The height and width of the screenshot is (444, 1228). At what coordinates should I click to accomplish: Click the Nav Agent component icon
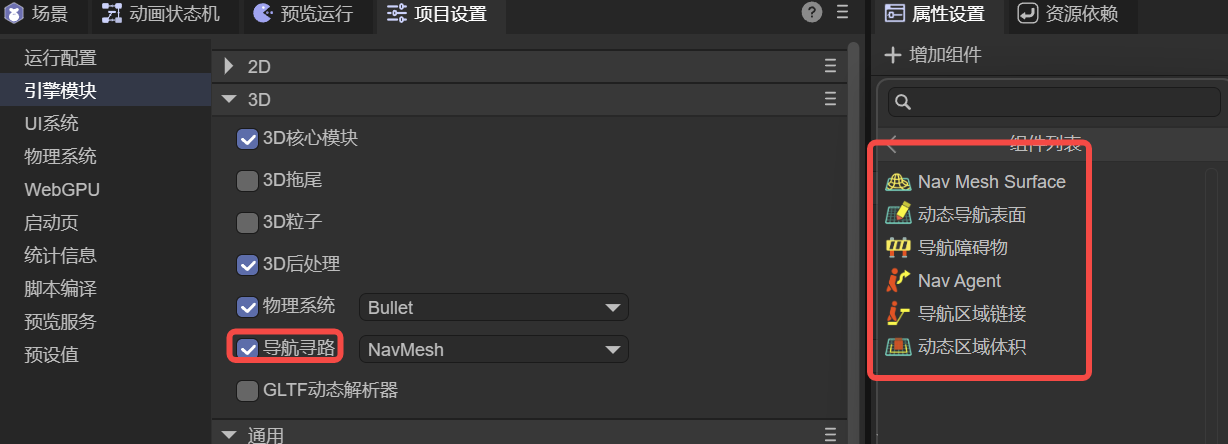point(899,281)
